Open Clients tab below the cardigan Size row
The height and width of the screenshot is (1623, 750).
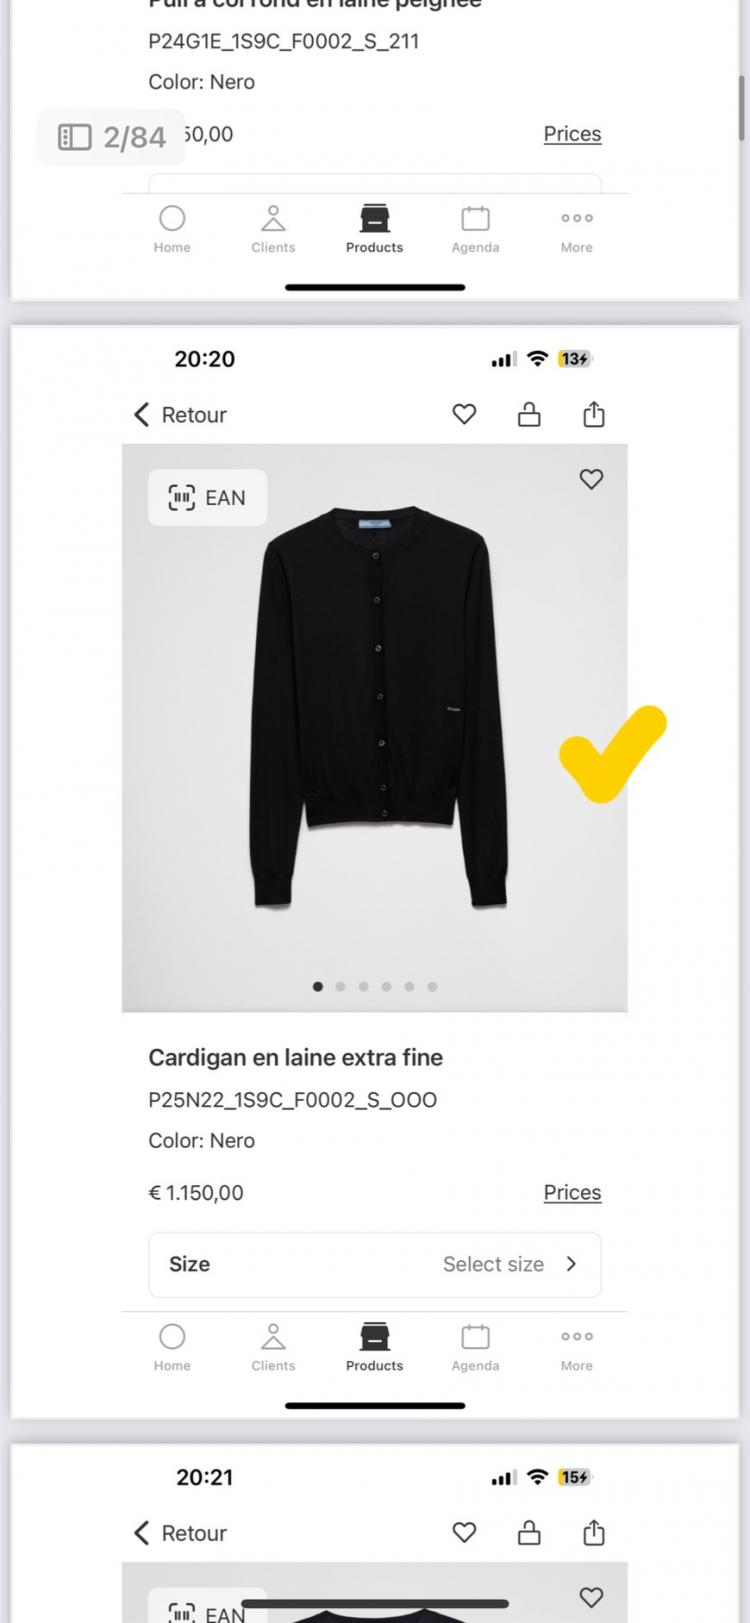tap(273, 1346)
